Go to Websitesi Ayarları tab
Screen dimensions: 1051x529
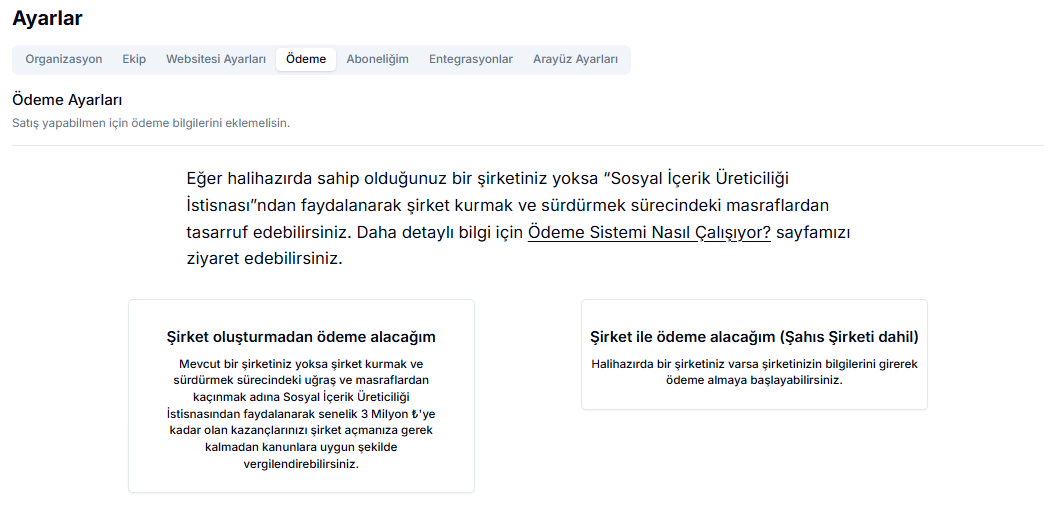pos(216,59)
